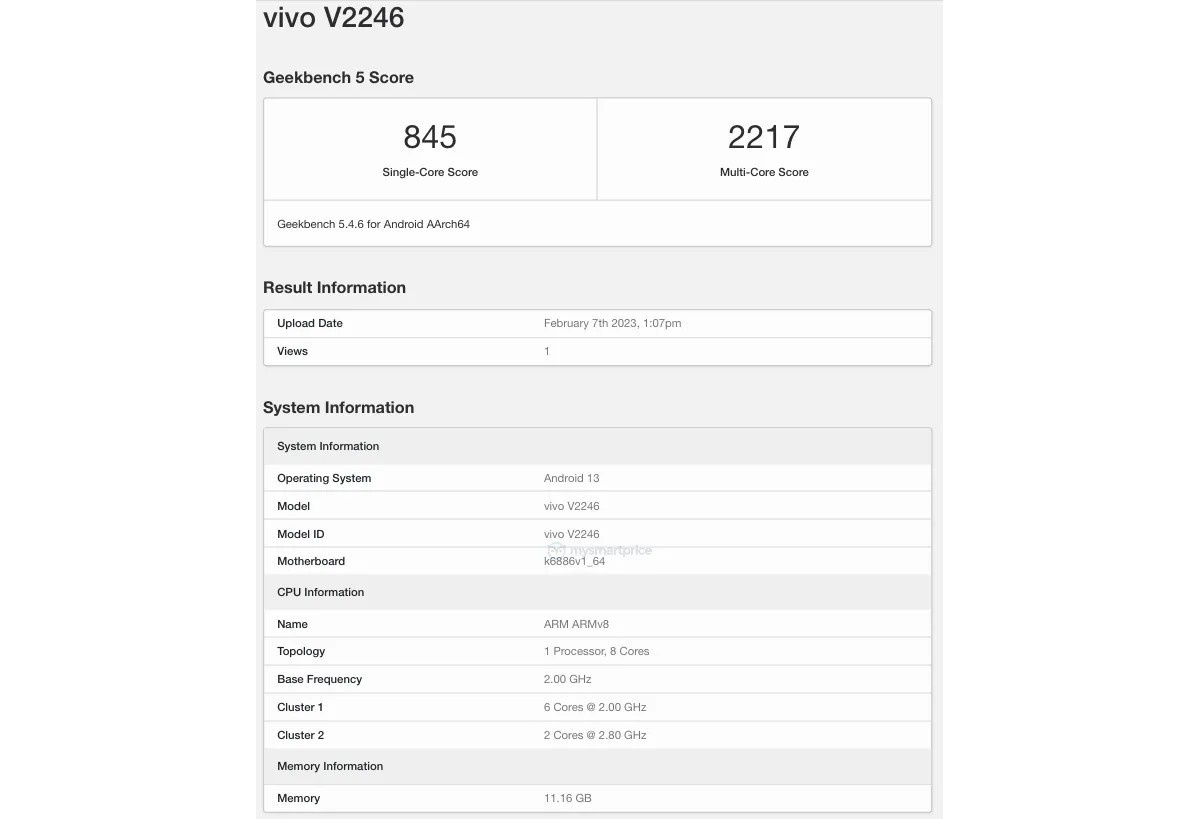Select the ARM ARMv8 processor name value
The width and height of the screenshot is (1200, 819).
coord(576,624)
